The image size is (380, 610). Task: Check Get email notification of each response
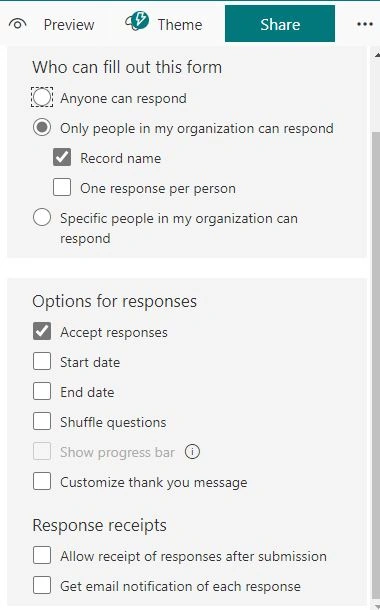click(x=42, y=585)
